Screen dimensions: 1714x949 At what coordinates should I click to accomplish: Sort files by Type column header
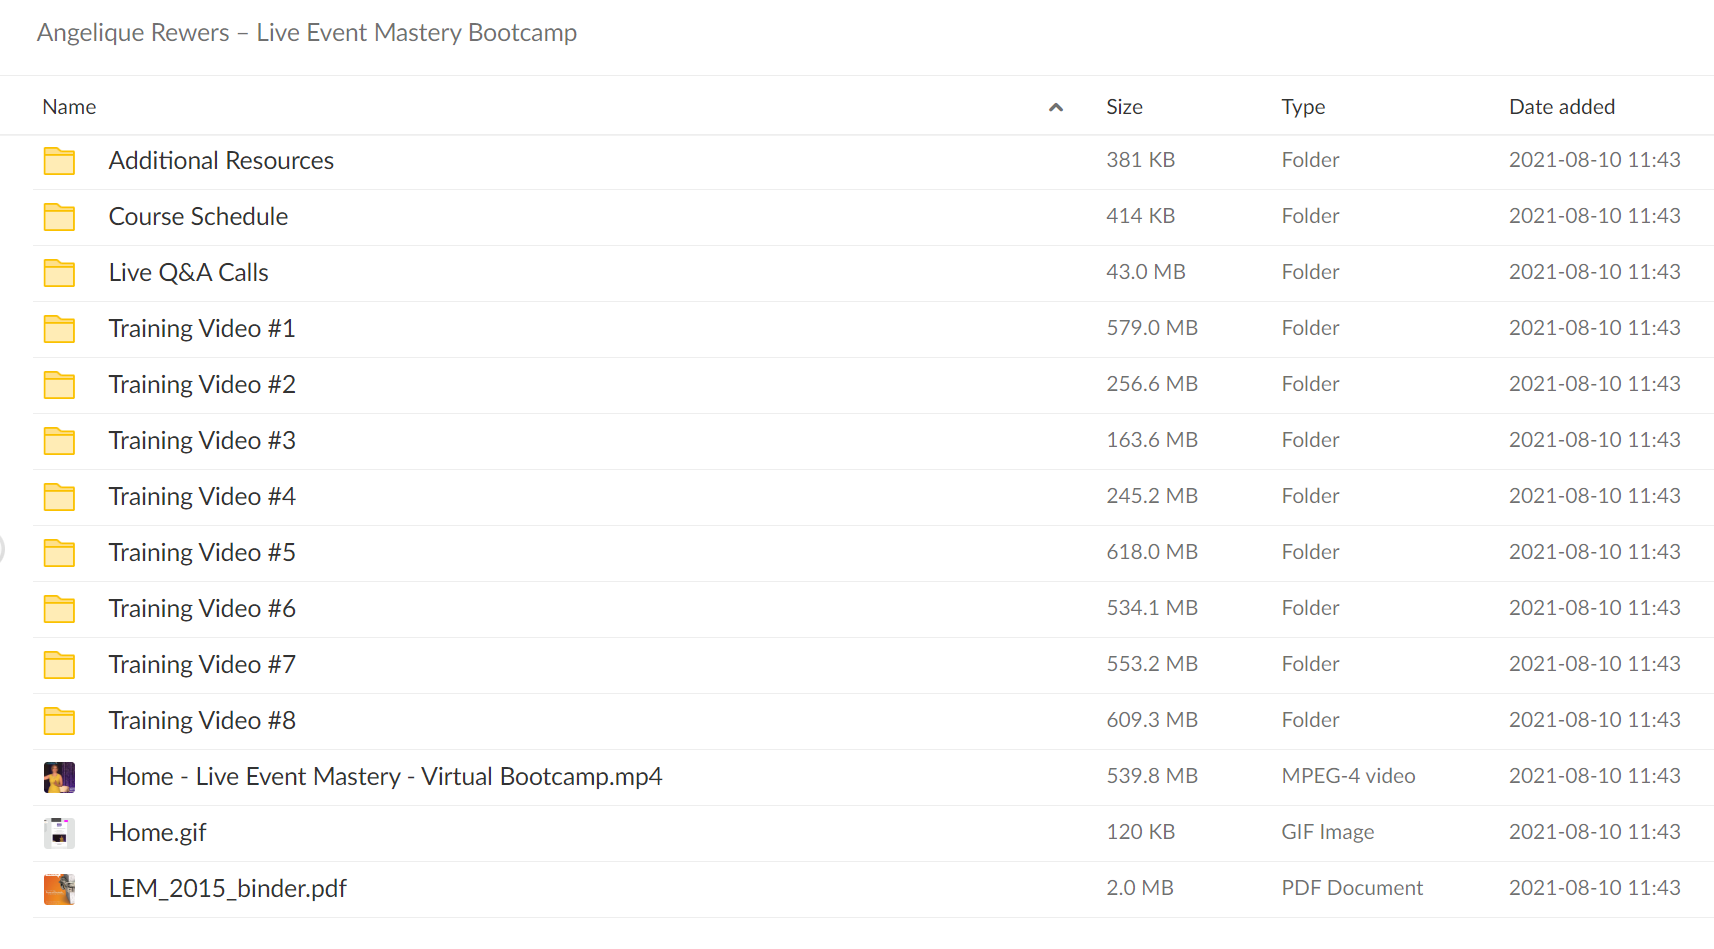click(x=1303, y=107)
